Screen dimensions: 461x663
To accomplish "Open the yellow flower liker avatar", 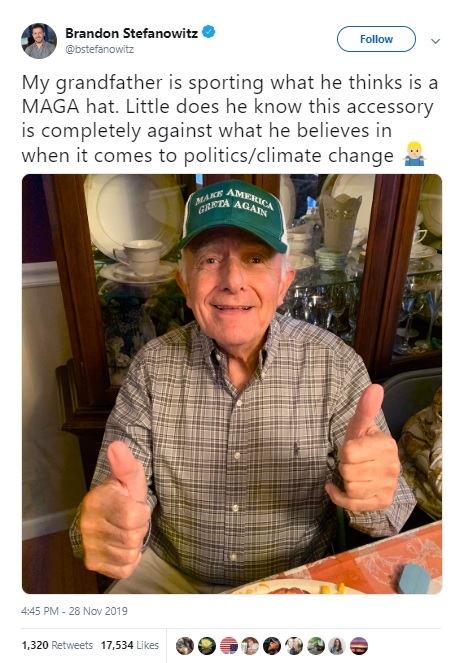I will [207, 646].
